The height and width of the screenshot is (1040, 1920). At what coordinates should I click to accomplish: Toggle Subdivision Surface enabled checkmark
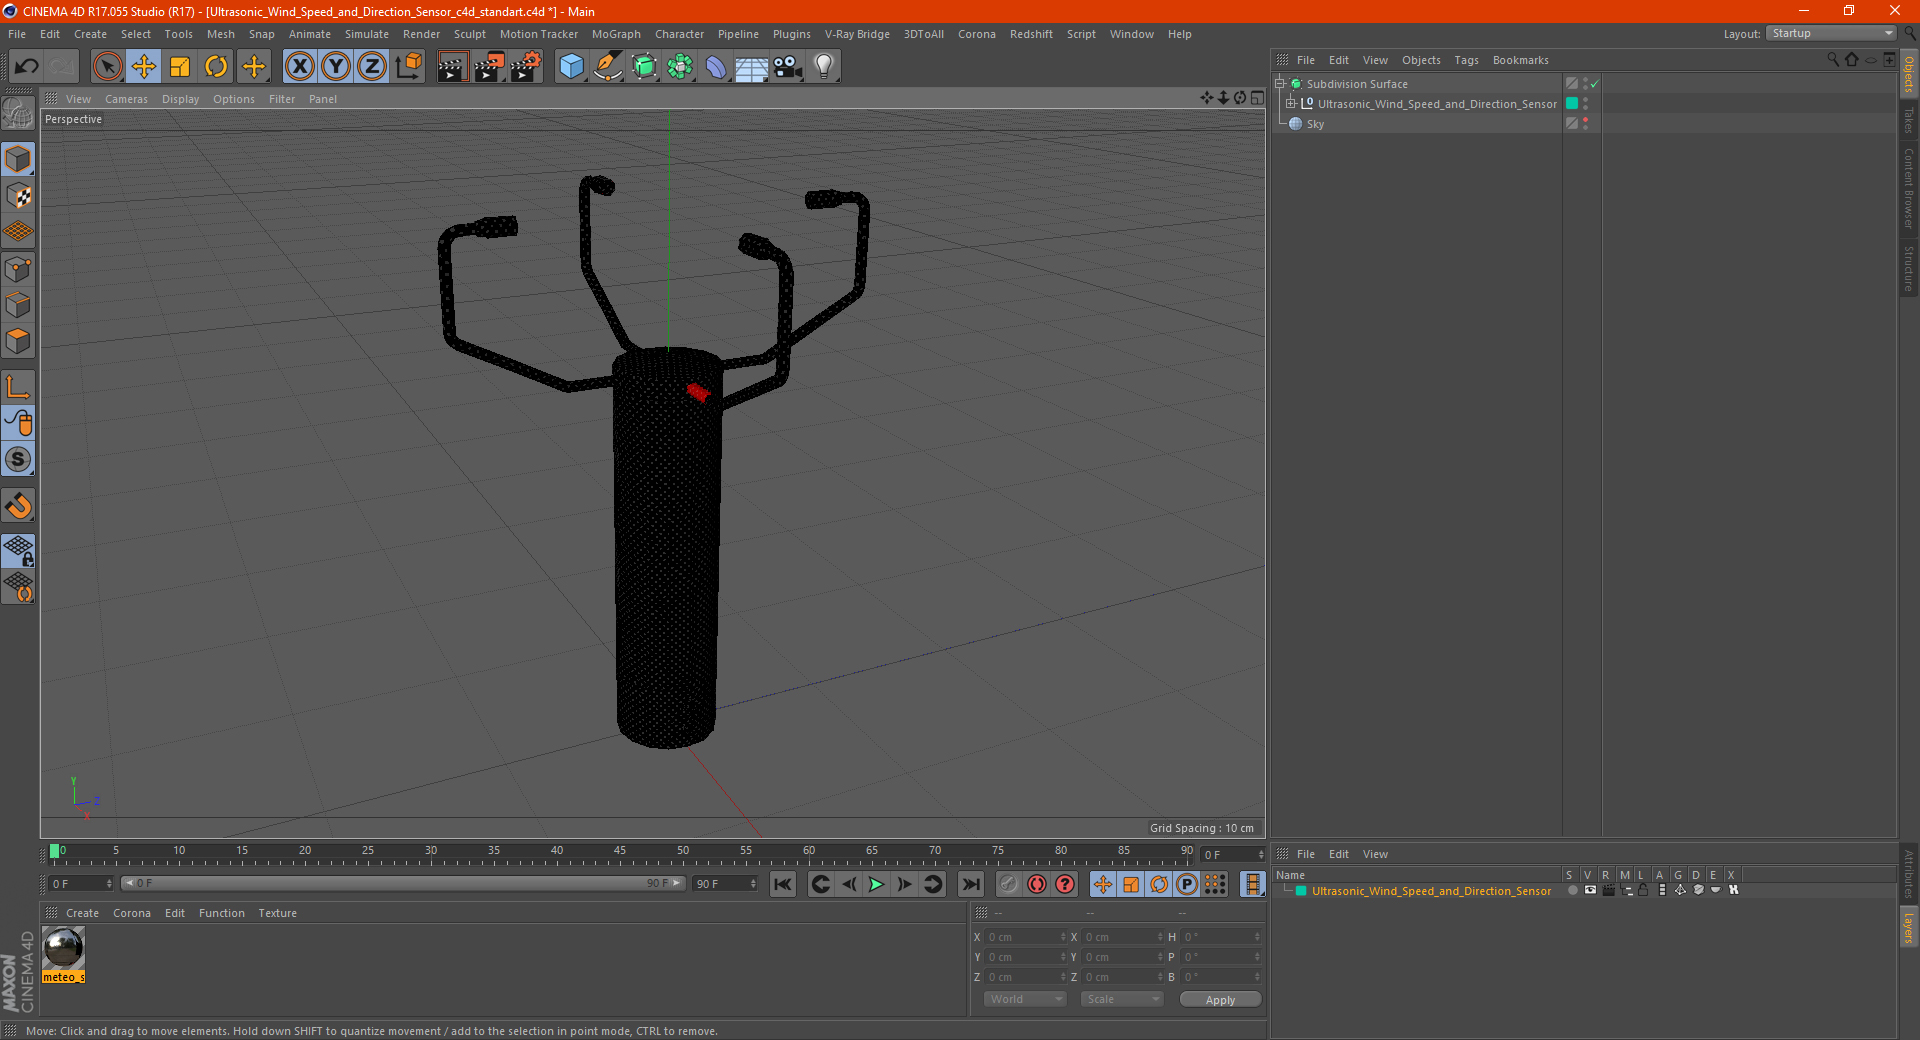[1595, 84]
